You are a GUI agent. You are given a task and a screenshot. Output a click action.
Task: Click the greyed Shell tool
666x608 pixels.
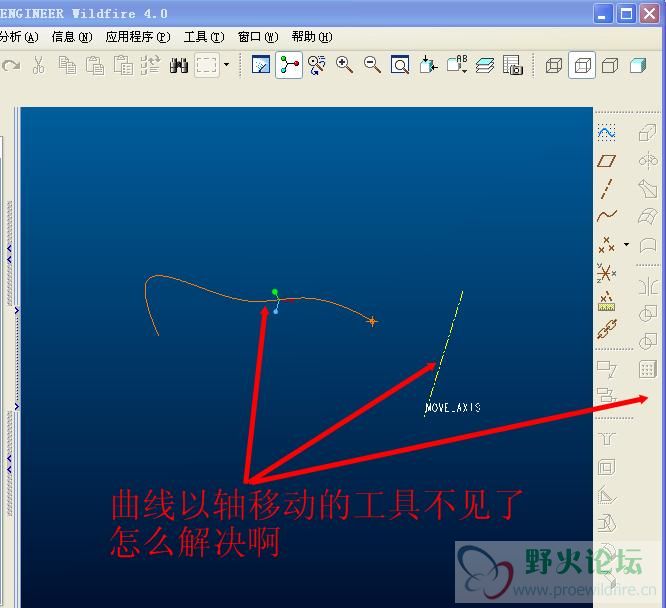pyautogui.click(x=607, y=467)
